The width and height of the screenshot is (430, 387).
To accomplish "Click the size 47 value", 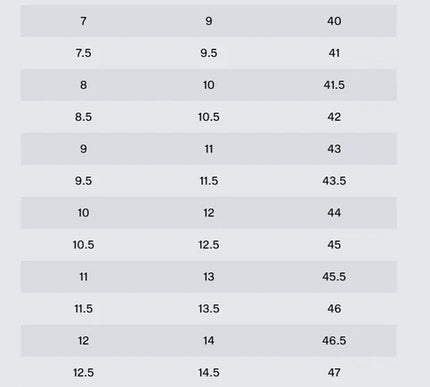I will [x=334, y=372].
